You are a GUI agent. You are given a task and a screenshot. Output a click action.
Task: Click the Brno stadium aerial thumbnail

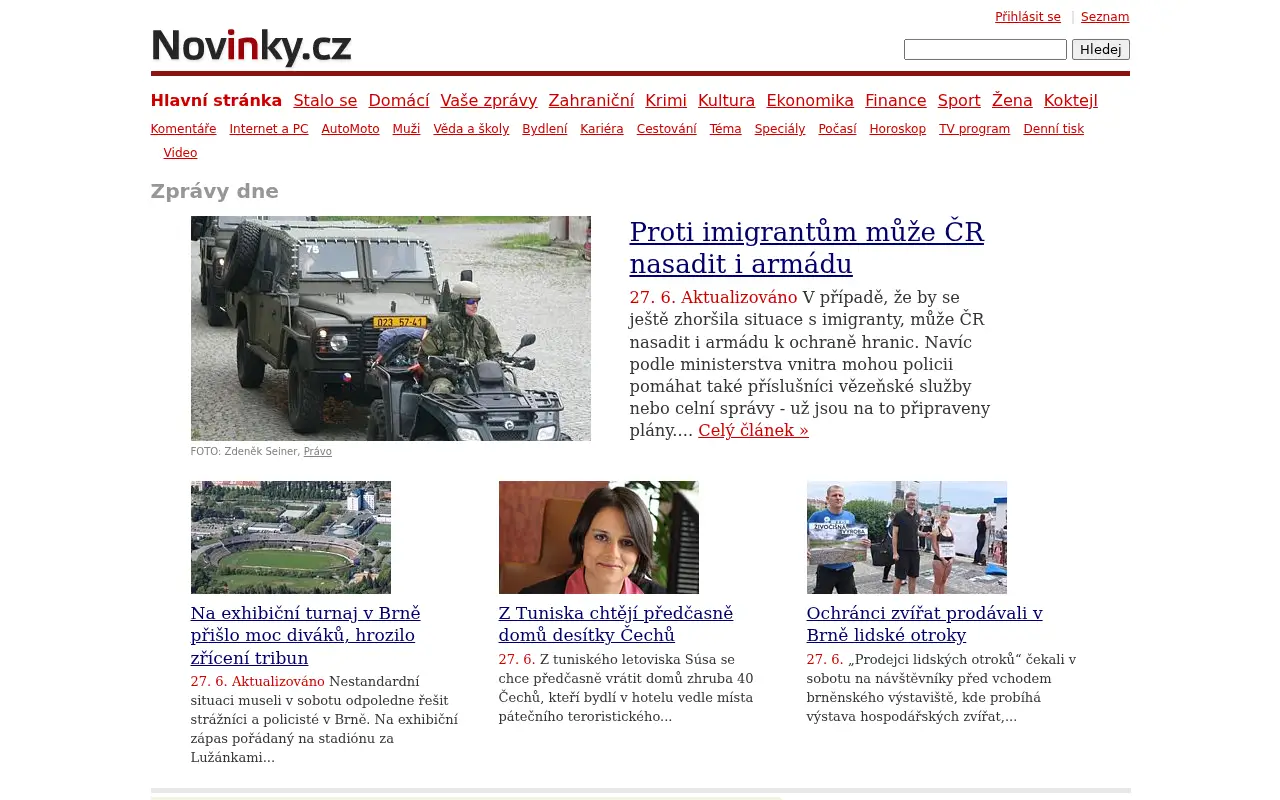click(x=291, y=537)
